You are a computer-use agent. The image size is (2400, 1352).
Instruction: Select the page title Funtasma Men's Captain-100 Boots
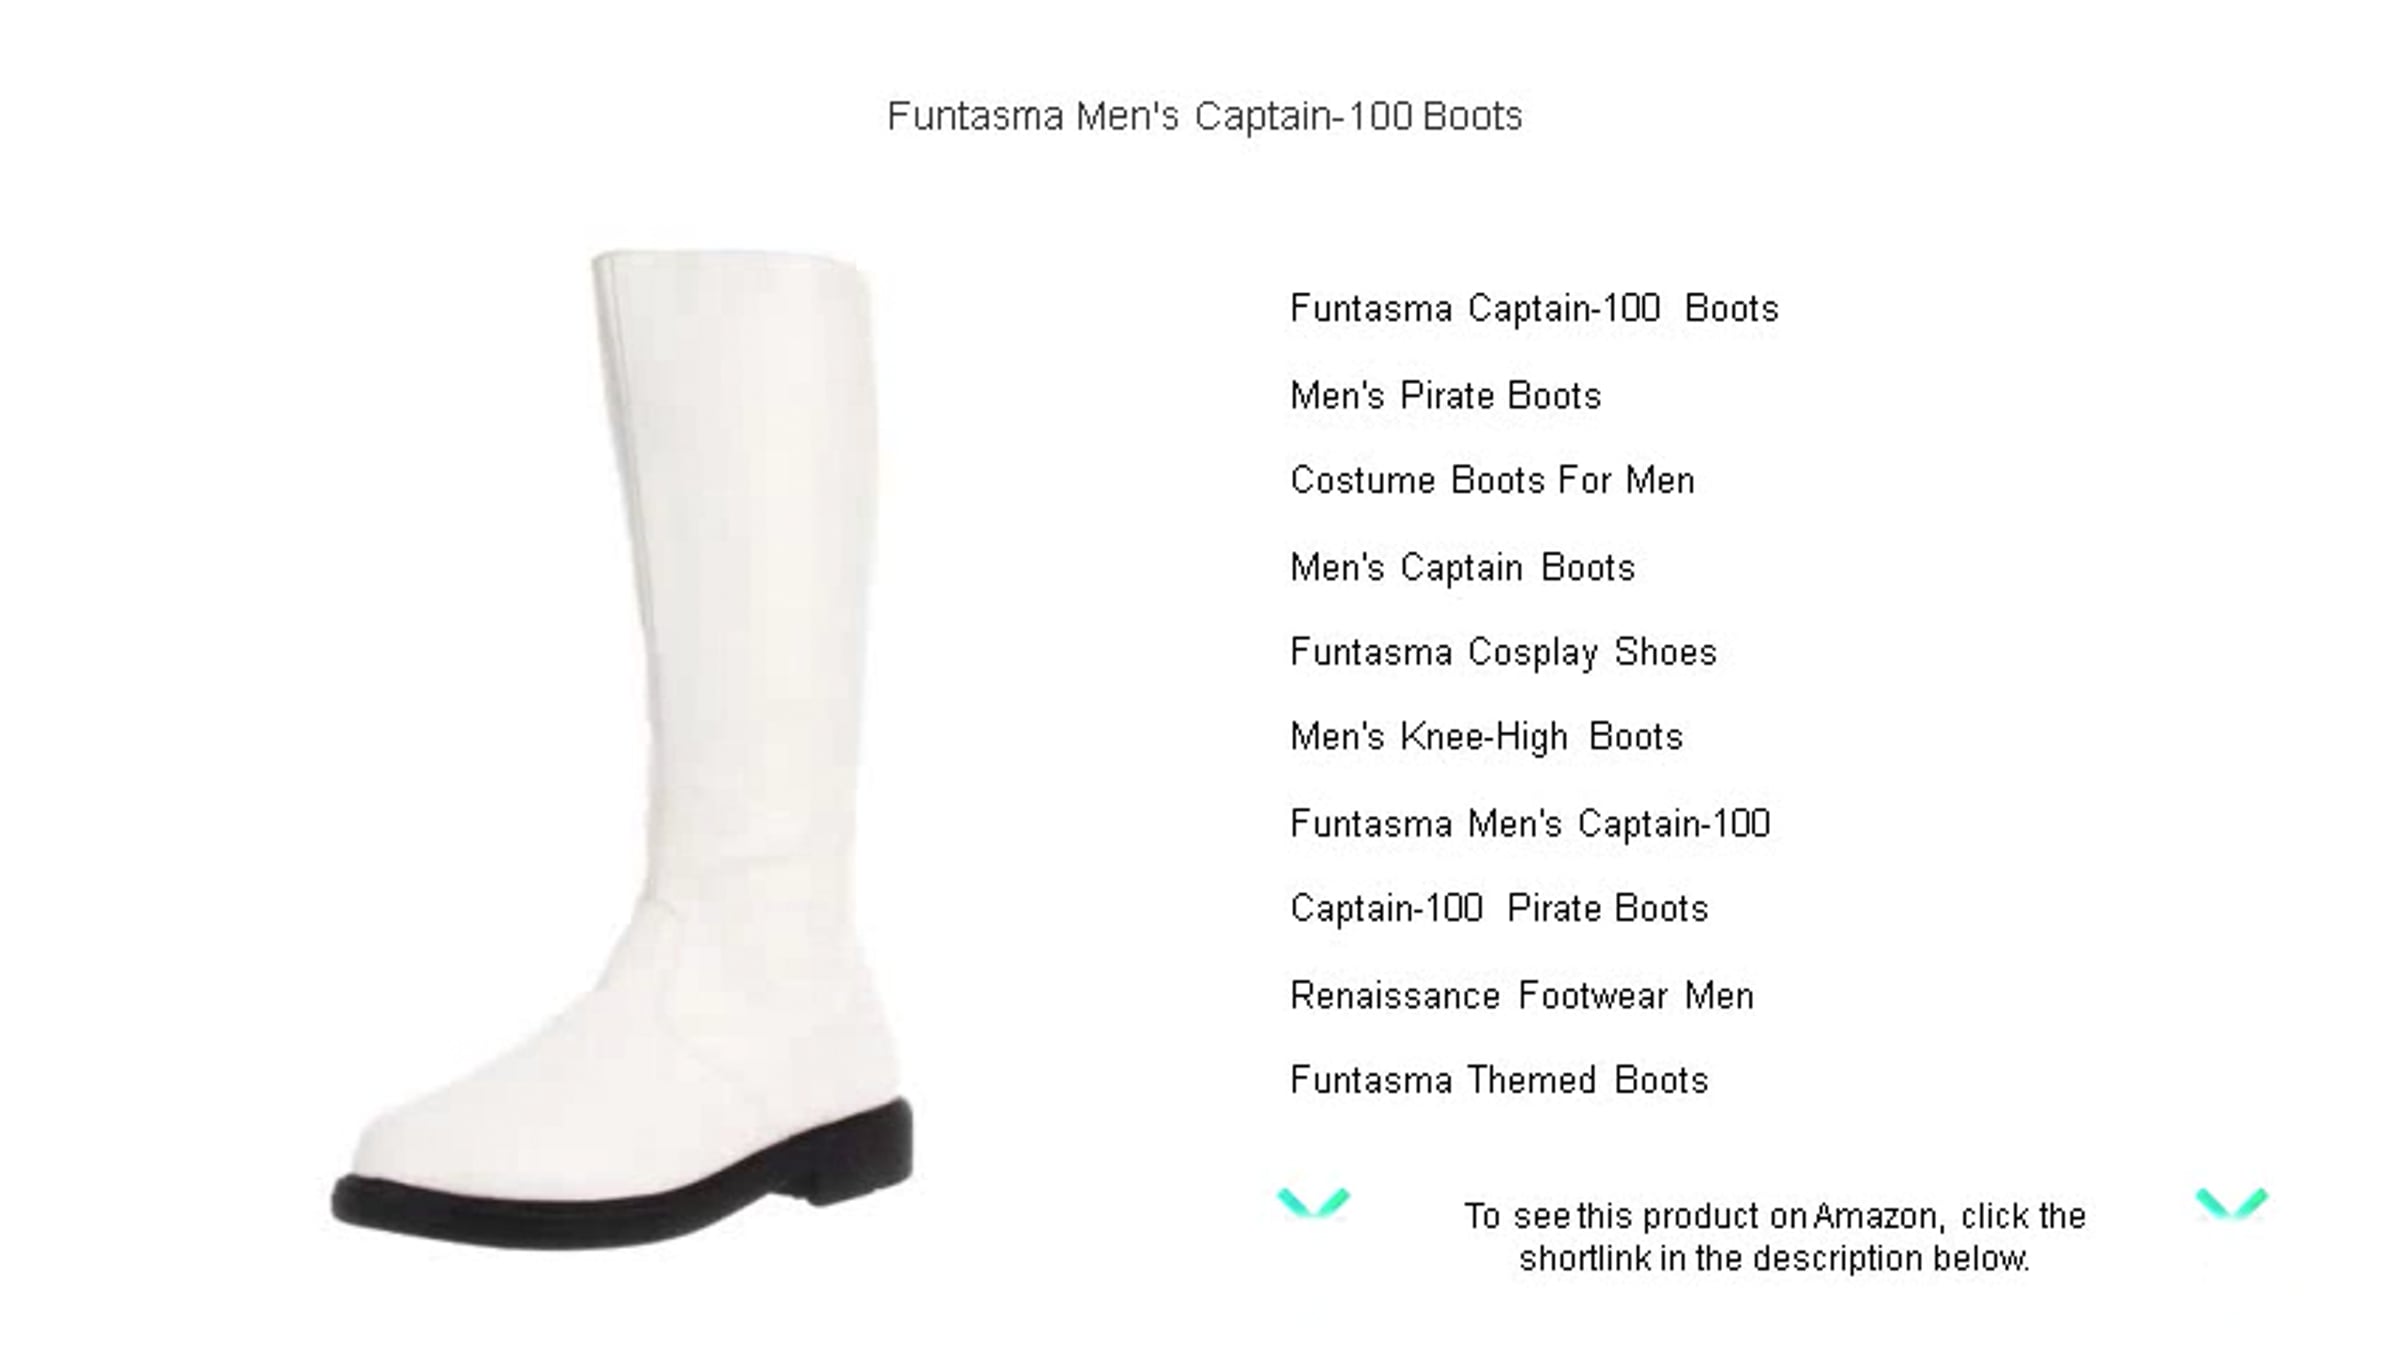click(1204, 116)
